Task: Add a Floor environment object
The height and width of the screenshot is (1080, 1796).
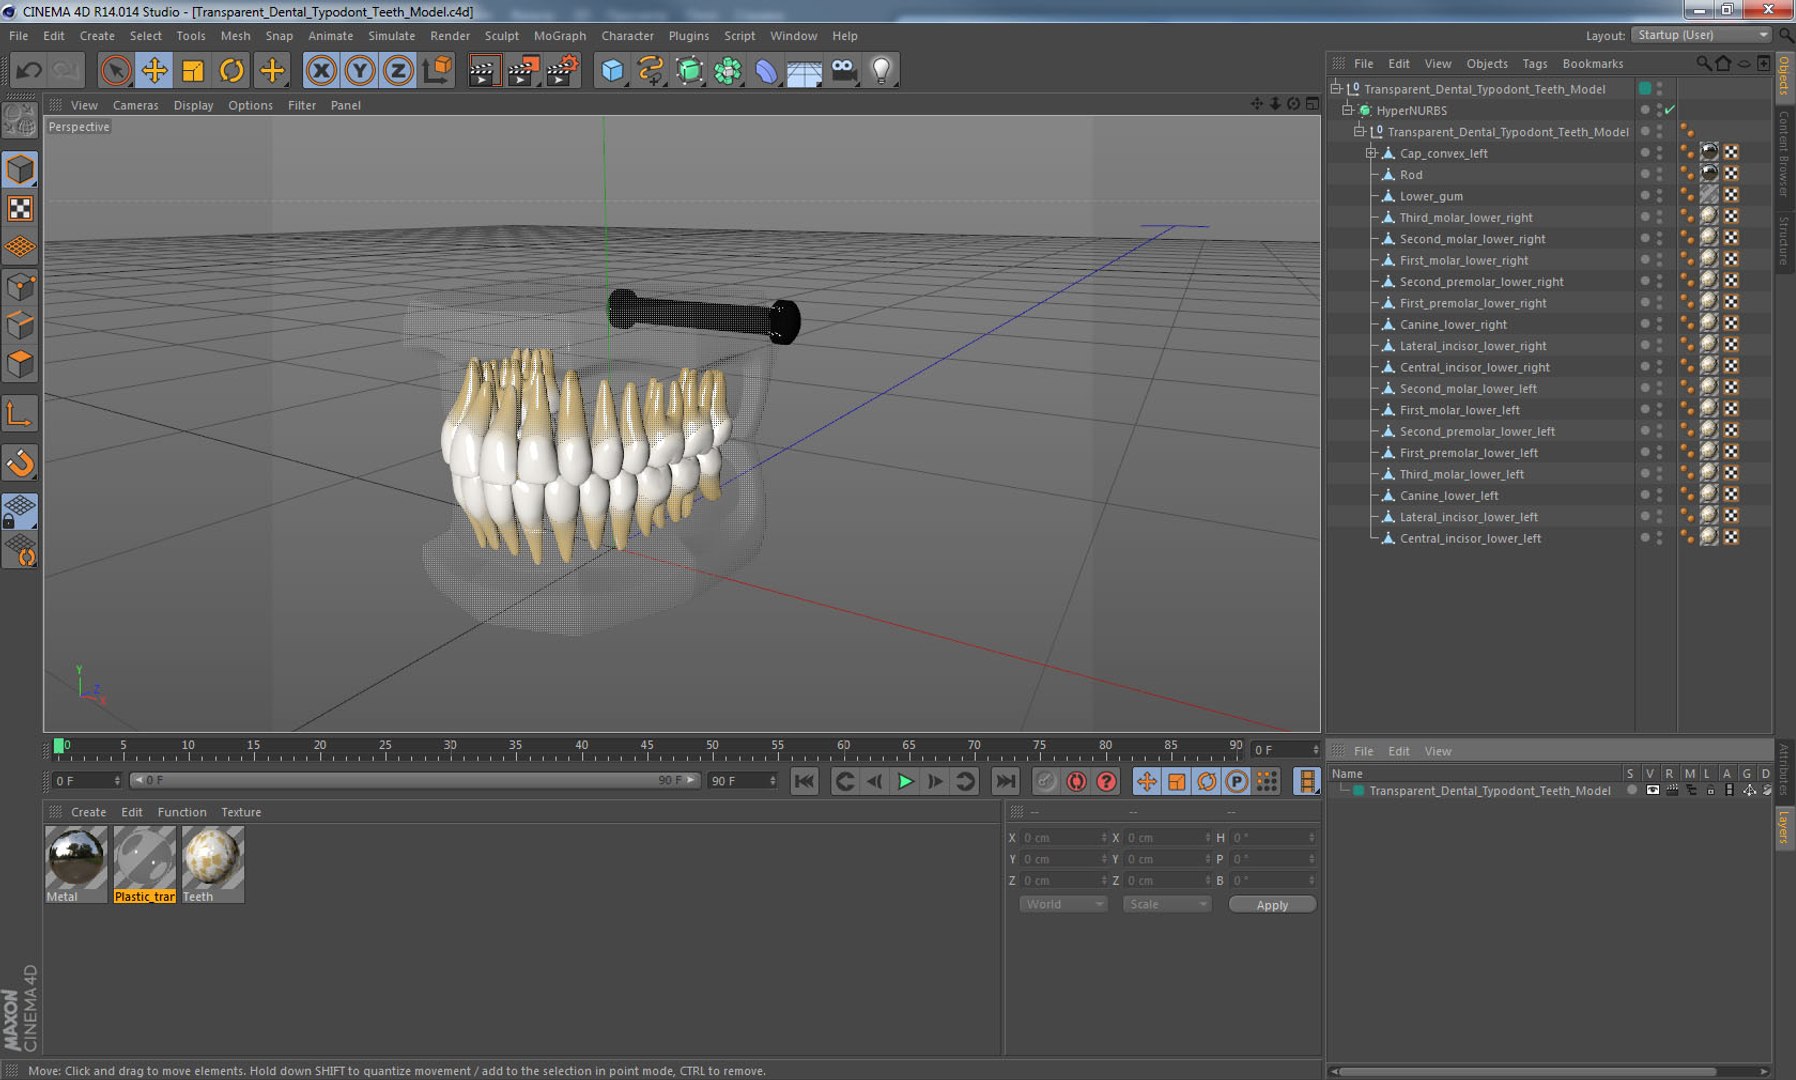Action: point(804,70)
